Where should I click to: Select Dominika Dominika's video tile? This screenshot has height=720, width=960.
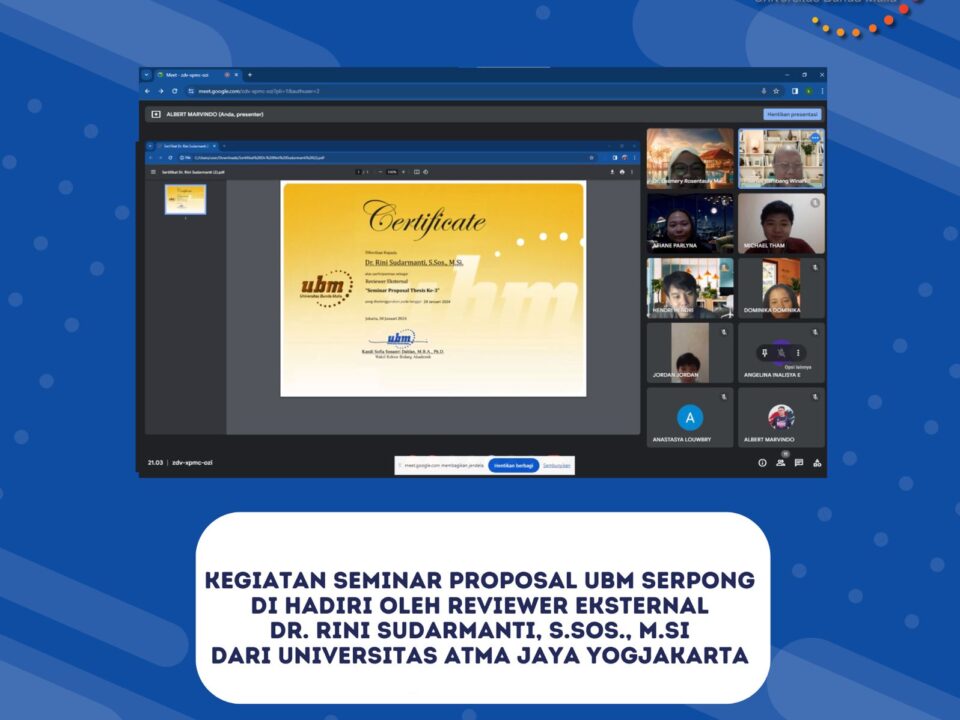[781, 288]
